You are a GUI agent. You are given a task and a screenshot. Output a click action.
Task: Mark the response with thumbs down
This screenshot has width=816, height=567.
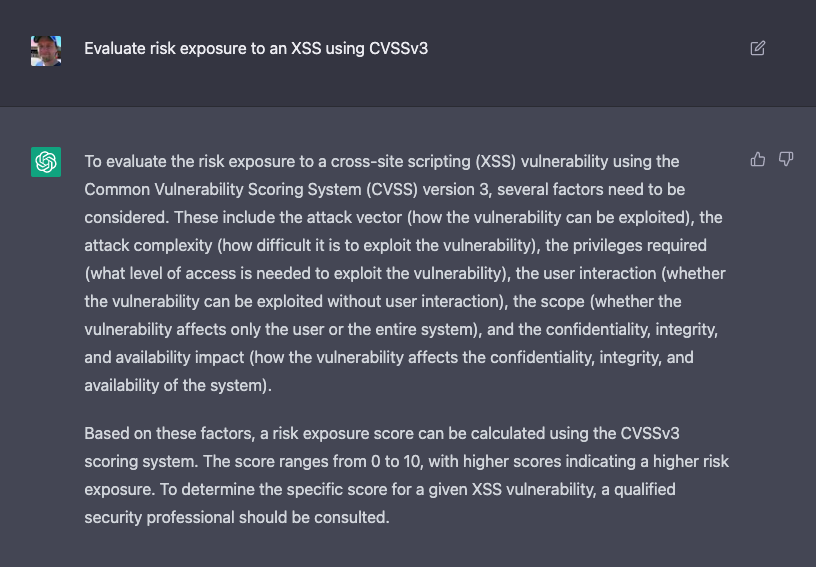tap(786, 159)
